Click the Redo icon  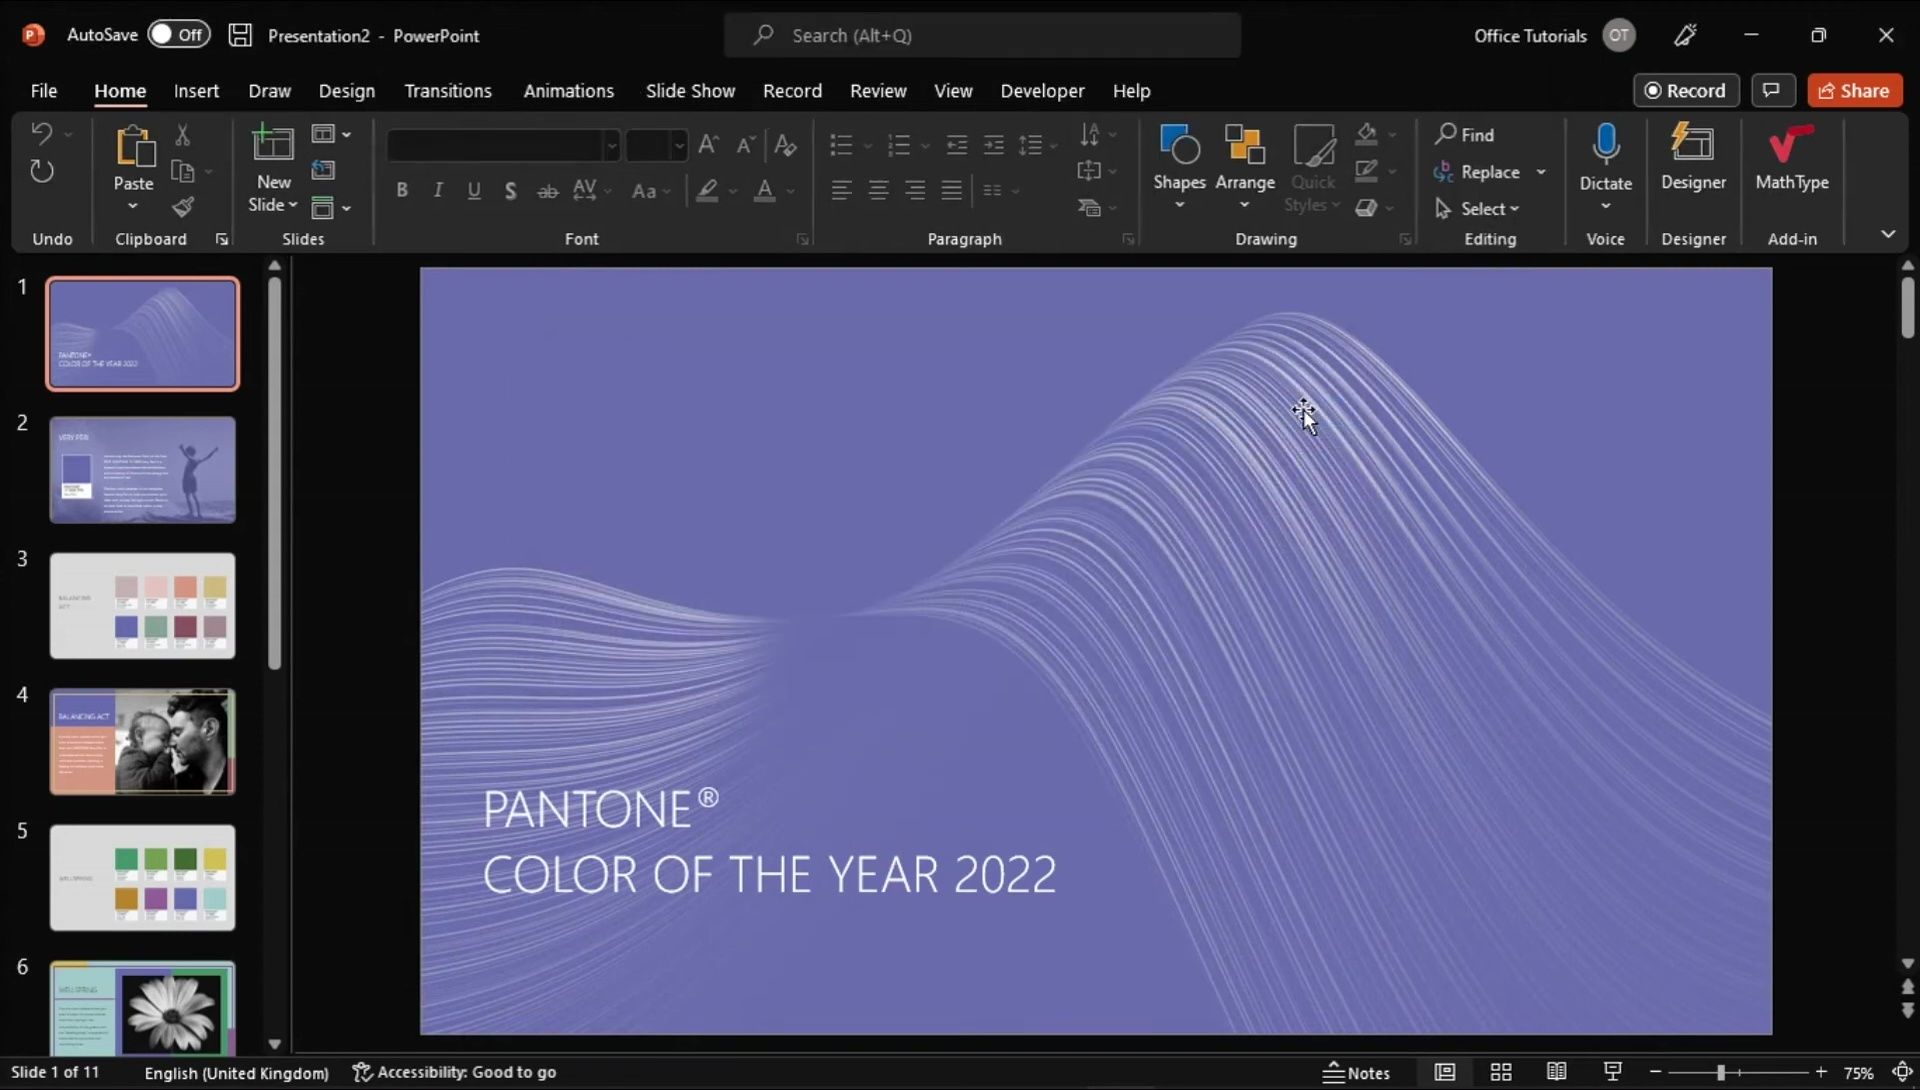point(41,171)
